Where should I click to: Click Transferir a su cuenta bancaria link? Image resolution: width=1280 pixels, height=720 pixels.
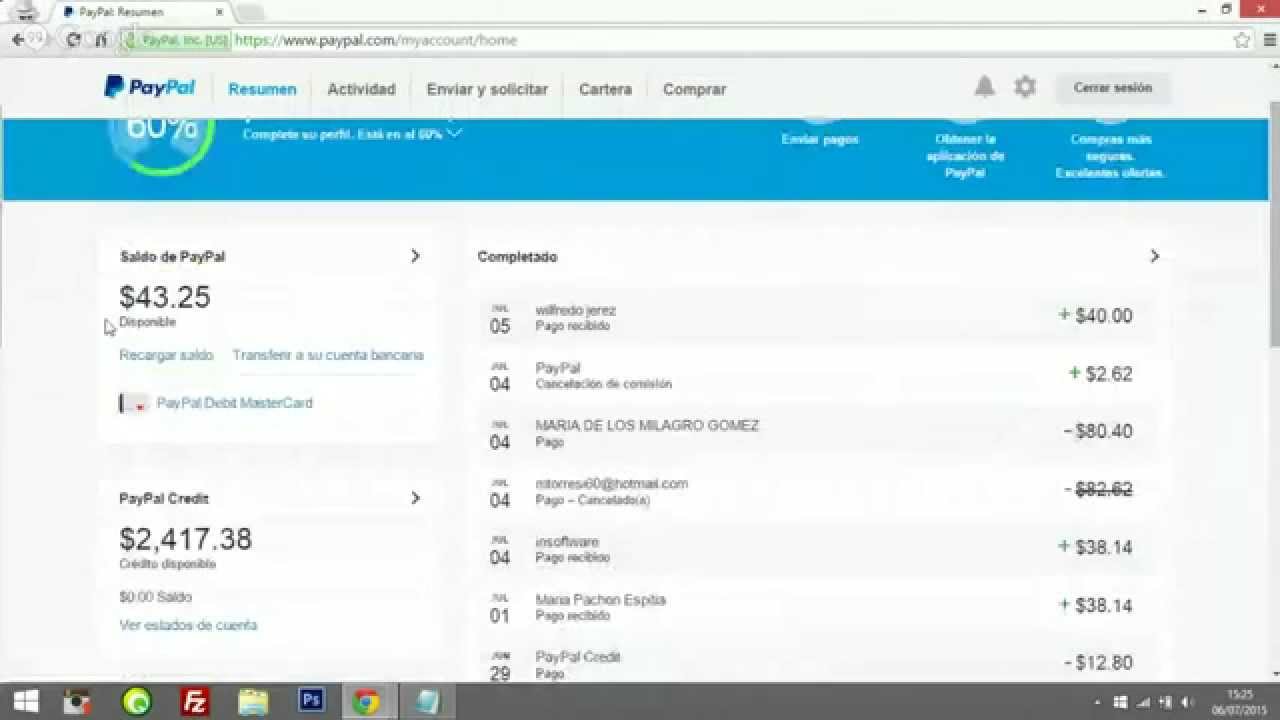click(328, 355)
